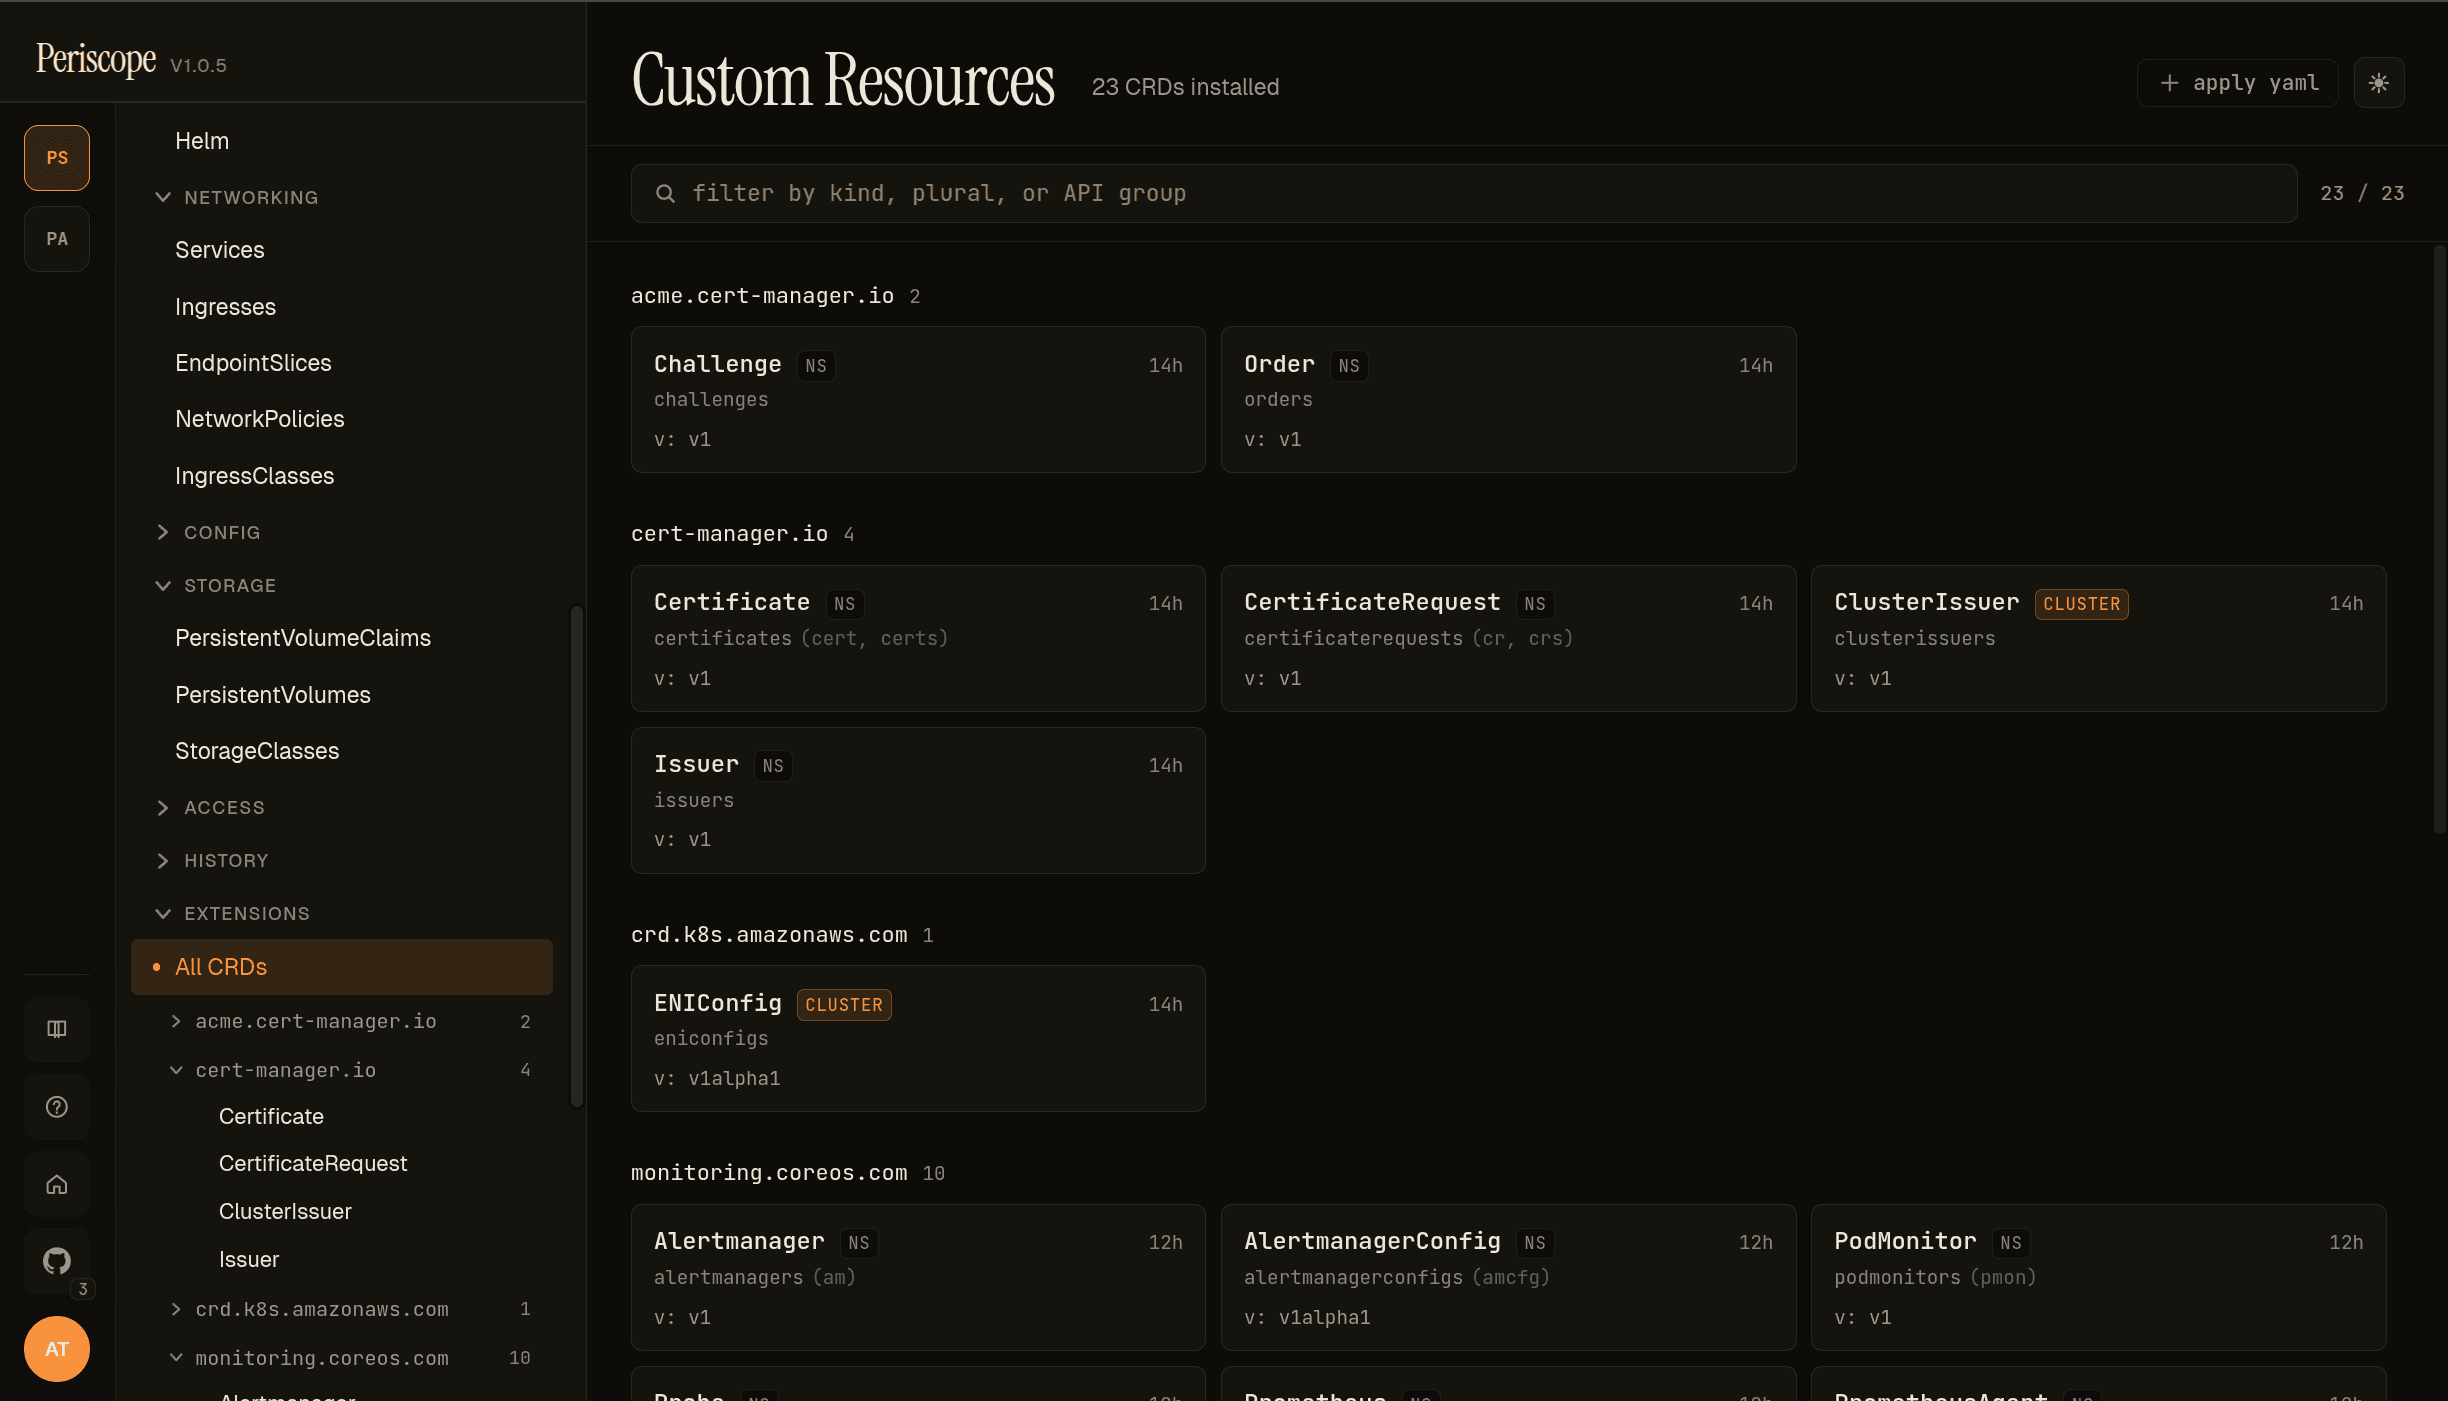Screen dimensions: 2448x1401
Task: Open ClusterIssuer in the sidebar tree
Action: pyautogui.click(x=285, y=1211)
